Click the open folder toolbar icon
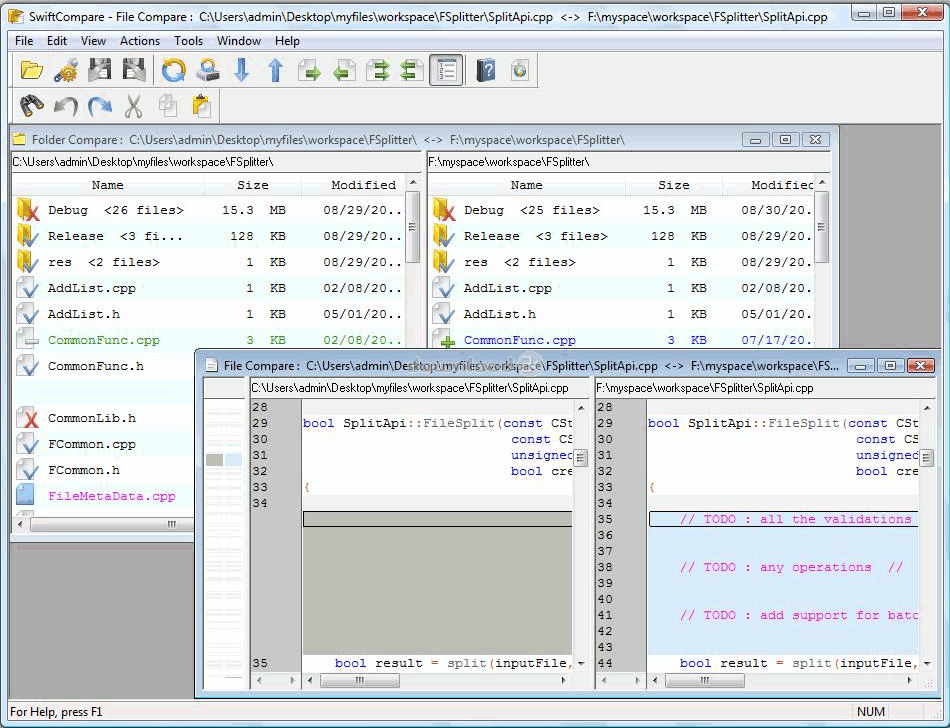The height and width of the screenshot is (728, 950). (x=32, y=70)
